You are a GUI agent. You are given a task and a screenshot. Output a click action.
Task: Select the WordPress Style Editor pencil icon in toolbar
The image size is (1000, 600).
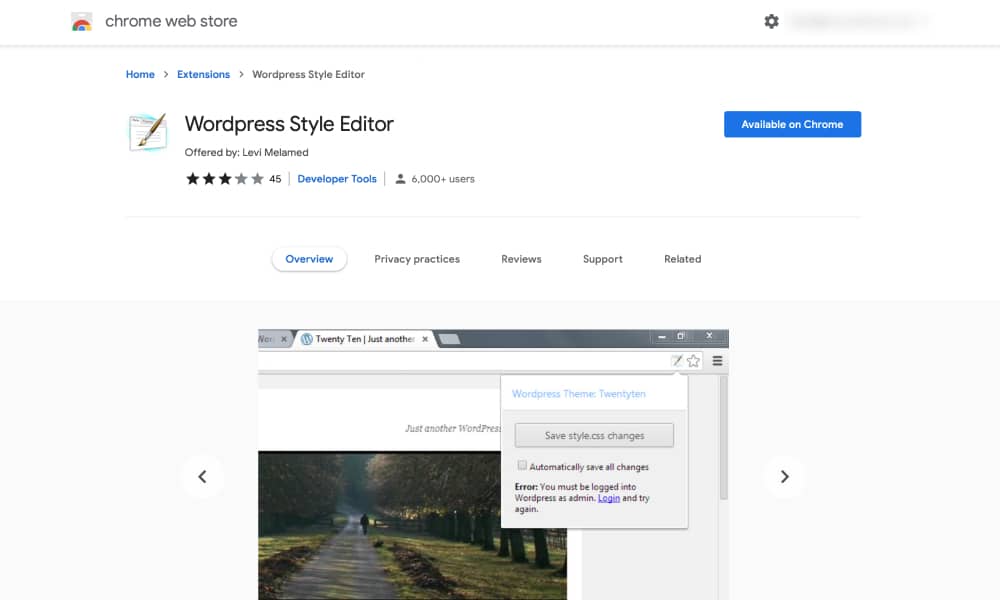[678, 360]
